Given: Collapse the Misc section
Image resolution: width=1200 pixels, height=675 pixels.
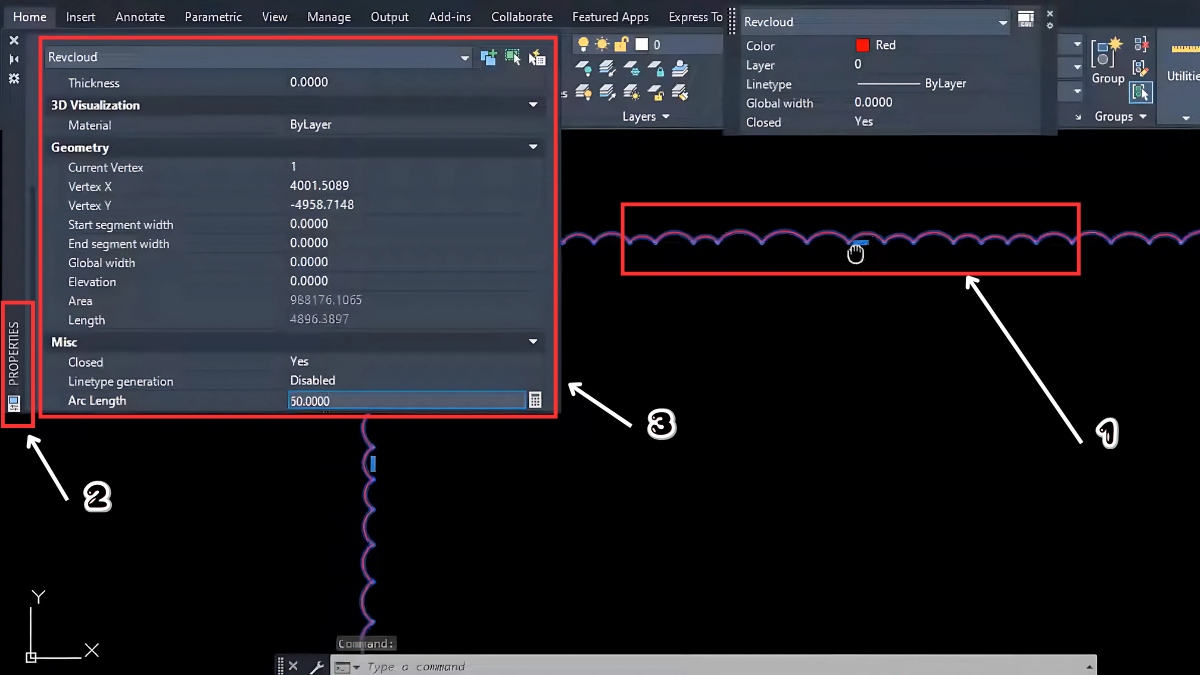Looking at the screenshot, I should (533, 342).
